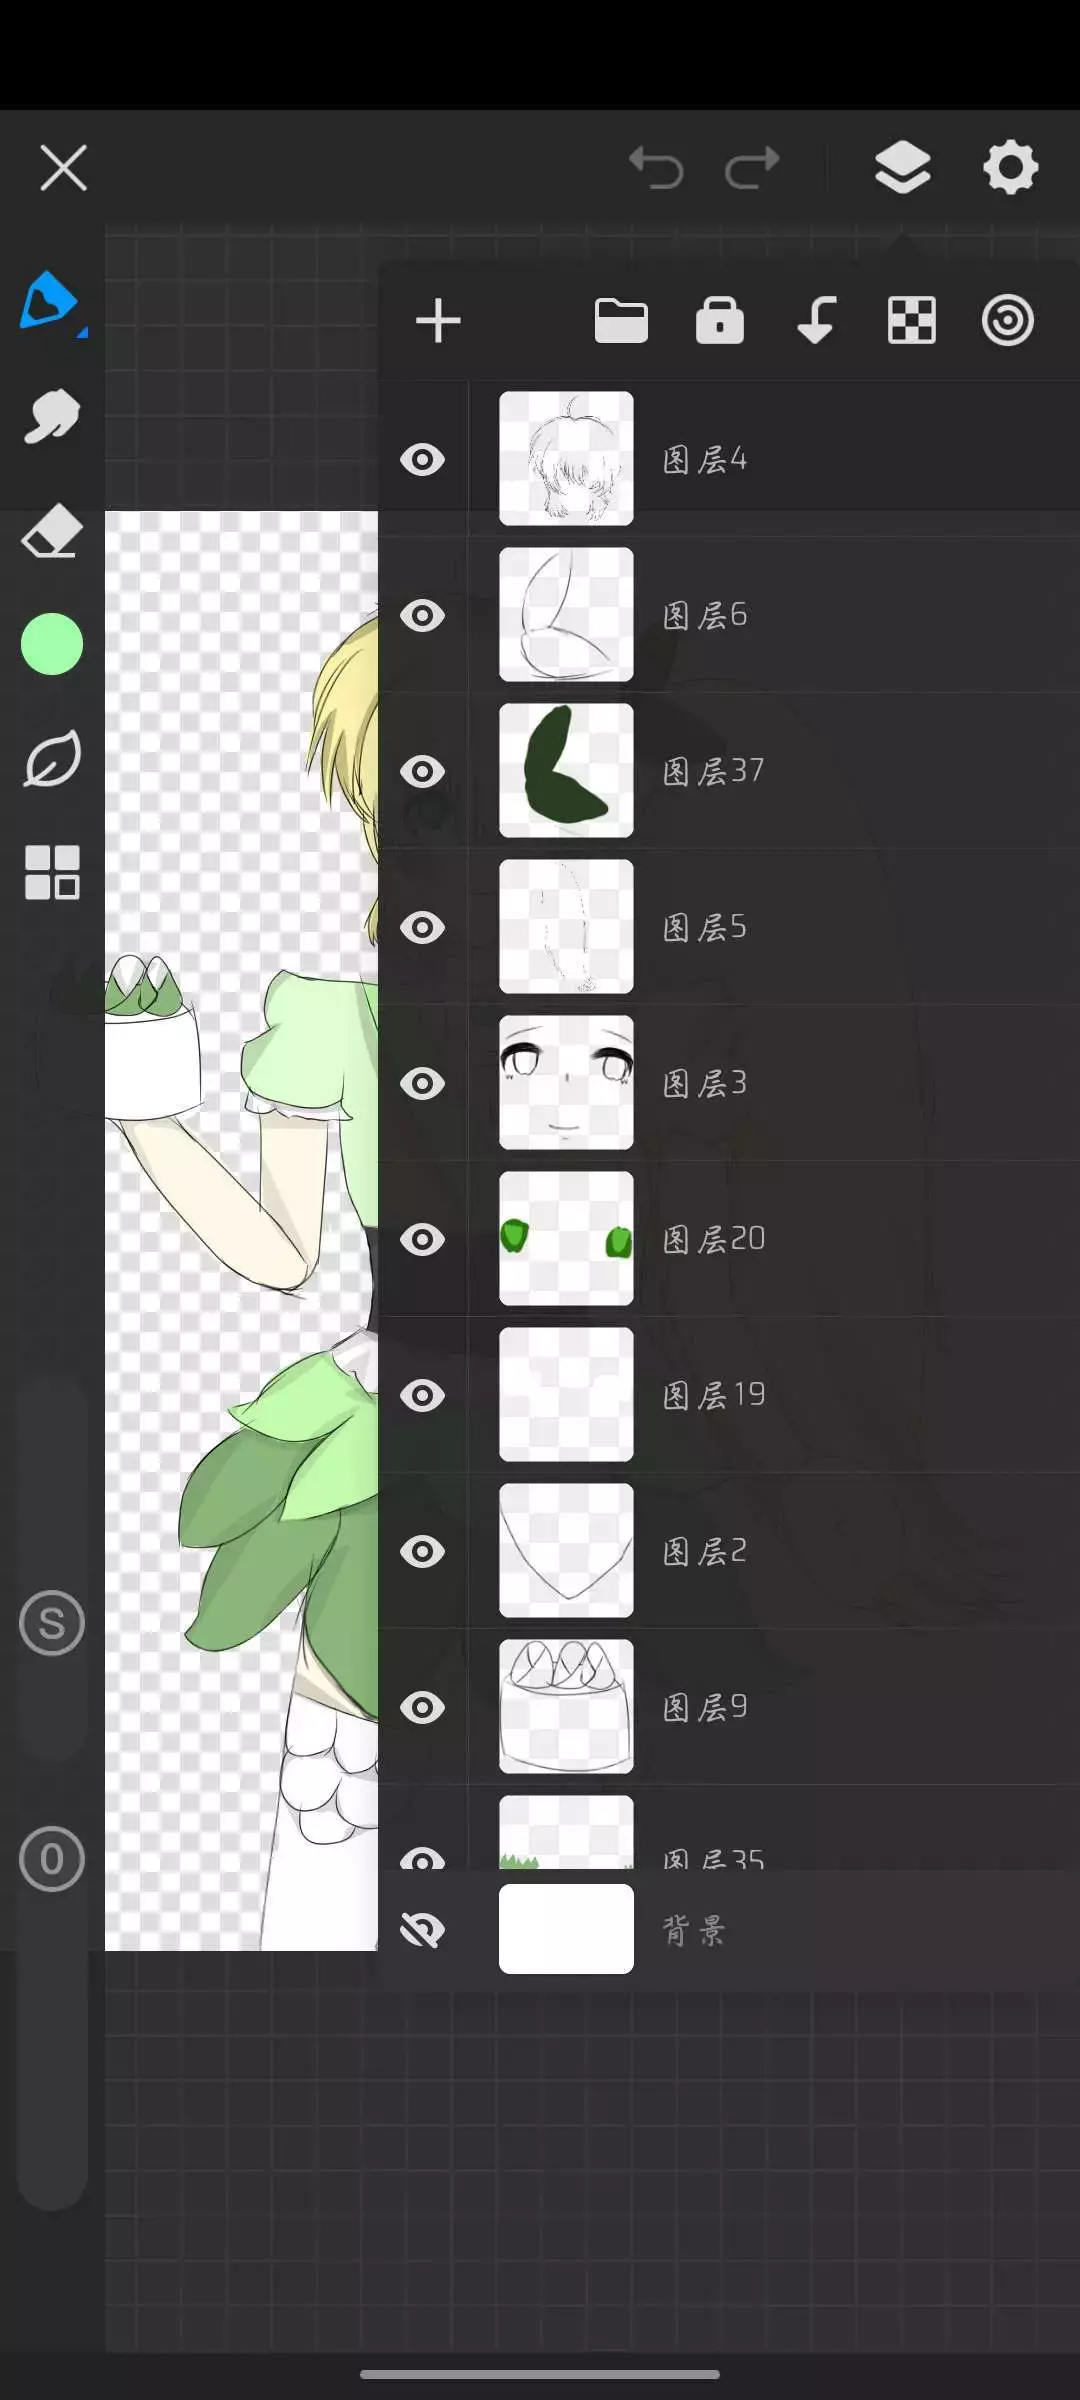The width and height of the screenshot is (1080, 2400).
Task: Redo the last undone action
Action: click(752, 167)
